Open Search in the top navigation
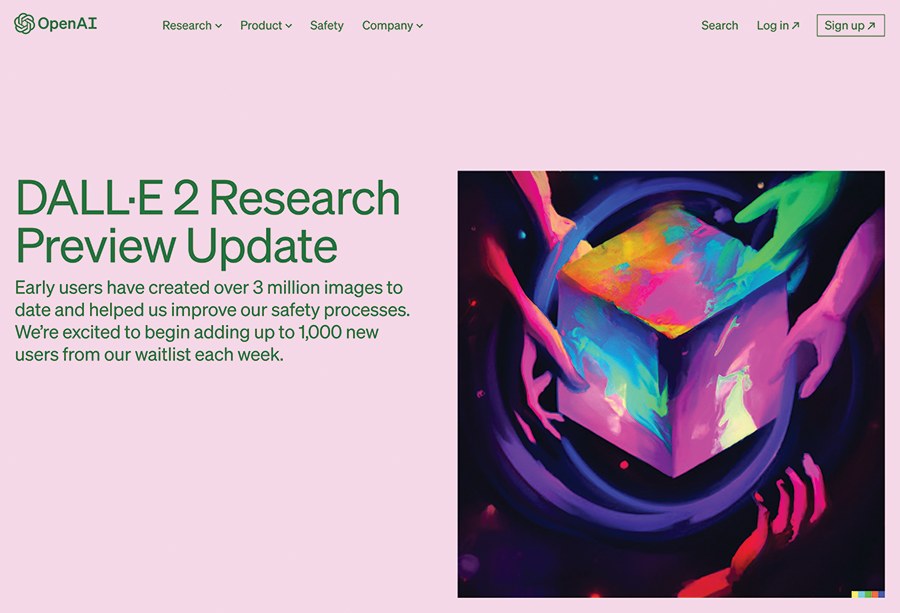The height and width of the screenshot is (613, 900). tap(719, 25)
